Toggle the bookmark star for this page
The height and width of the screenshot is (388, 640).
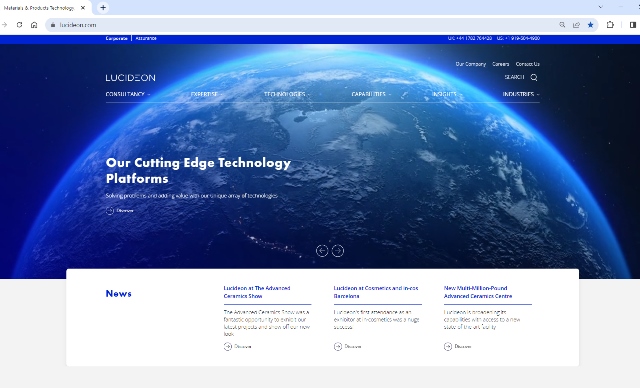(x=590, y=25)
